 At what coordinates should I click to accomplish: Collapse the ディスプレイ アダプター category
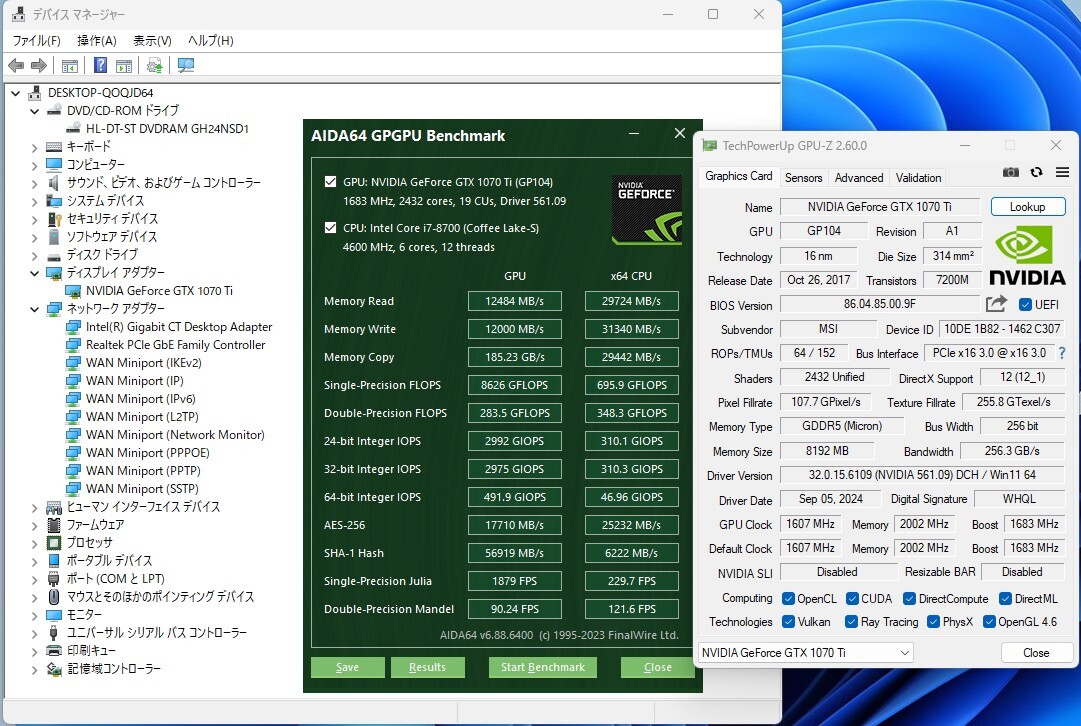pos(34,273)
